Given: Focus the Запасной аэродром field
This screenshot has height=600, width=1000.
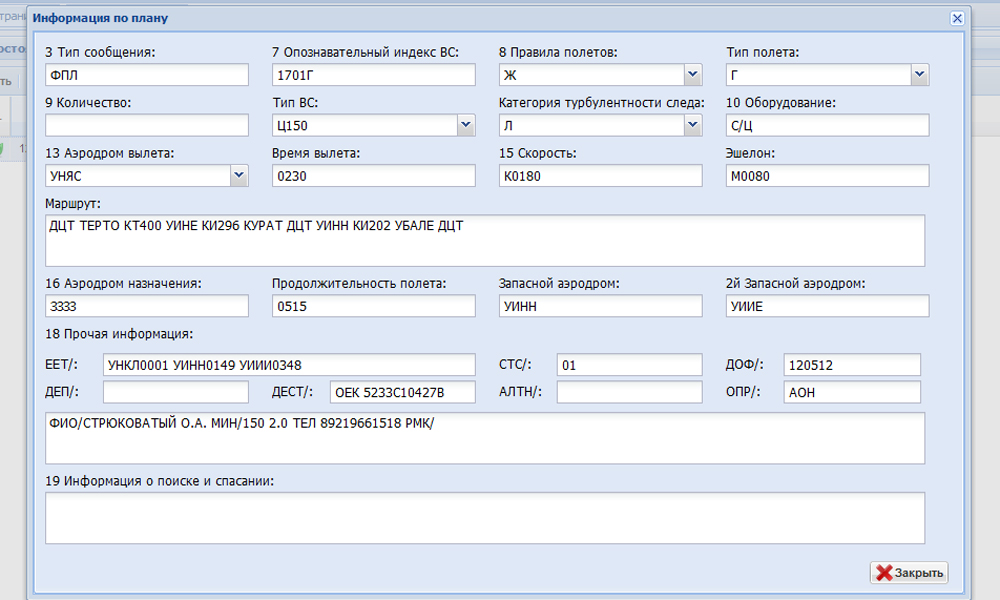Looking at the screenshot, I should click(600, 306).
